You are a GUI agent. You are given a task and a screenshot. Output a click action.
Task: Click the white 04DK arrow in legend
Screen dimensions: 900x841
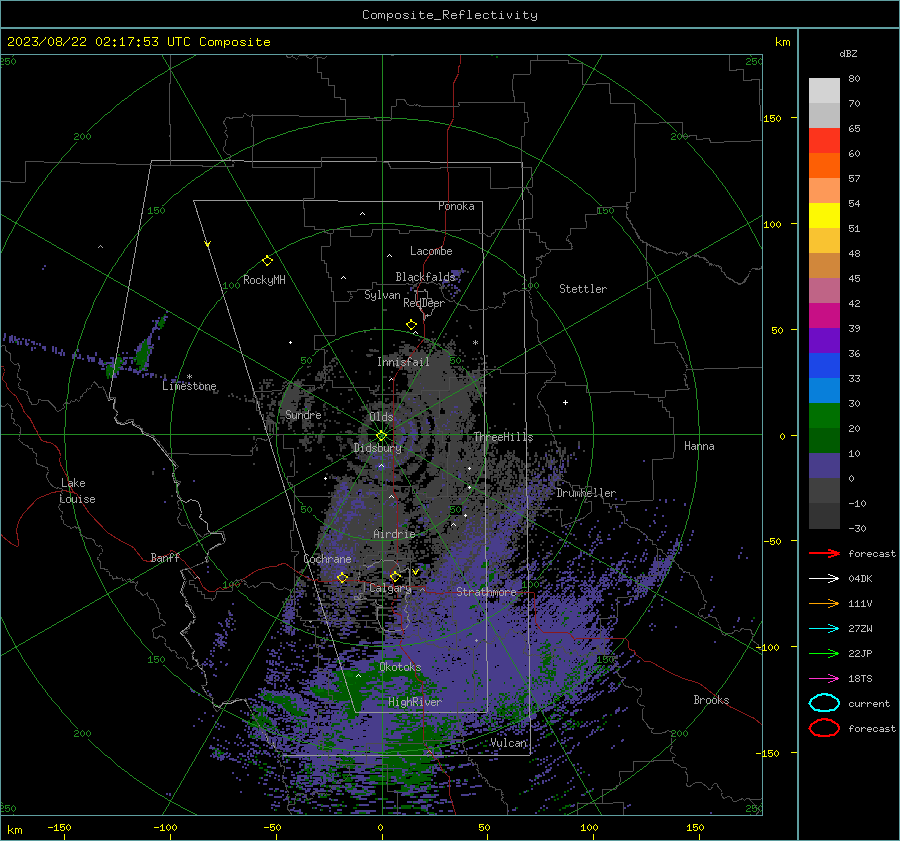coord(824,578)
